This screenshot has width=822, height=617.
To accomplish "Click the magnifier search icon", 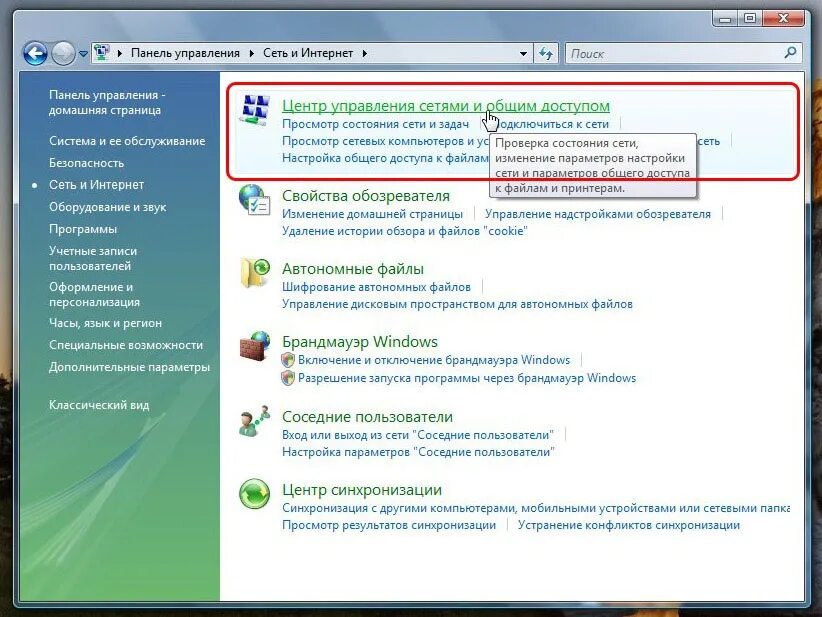I will tap(791, 52).
